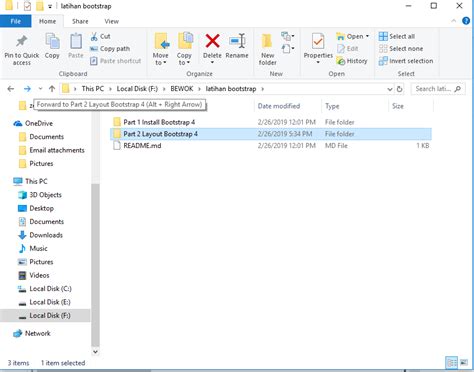Click Invert selection
Screen dimensions: 474x372
pos(406,61)
